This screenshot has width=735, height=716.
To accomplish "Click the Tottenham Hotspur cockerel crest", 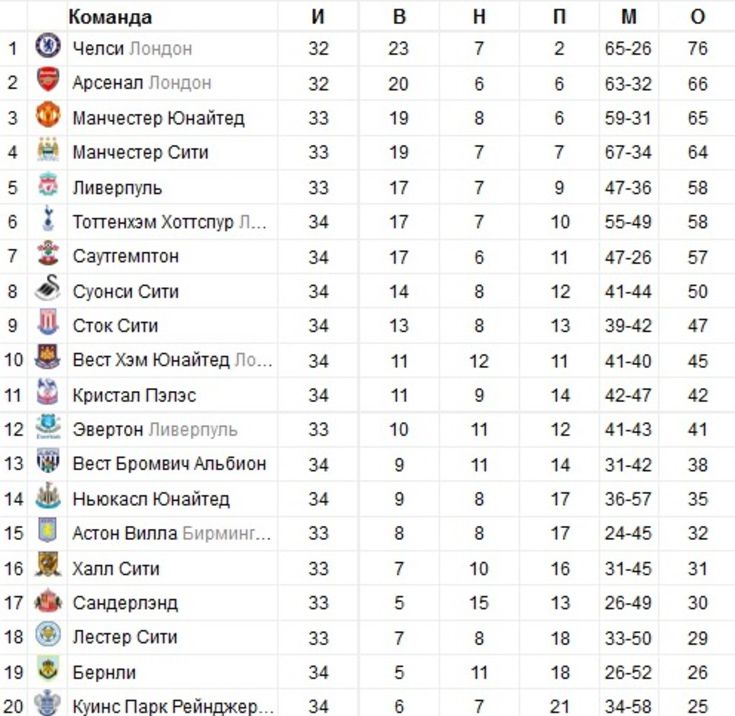I will 48,218.
